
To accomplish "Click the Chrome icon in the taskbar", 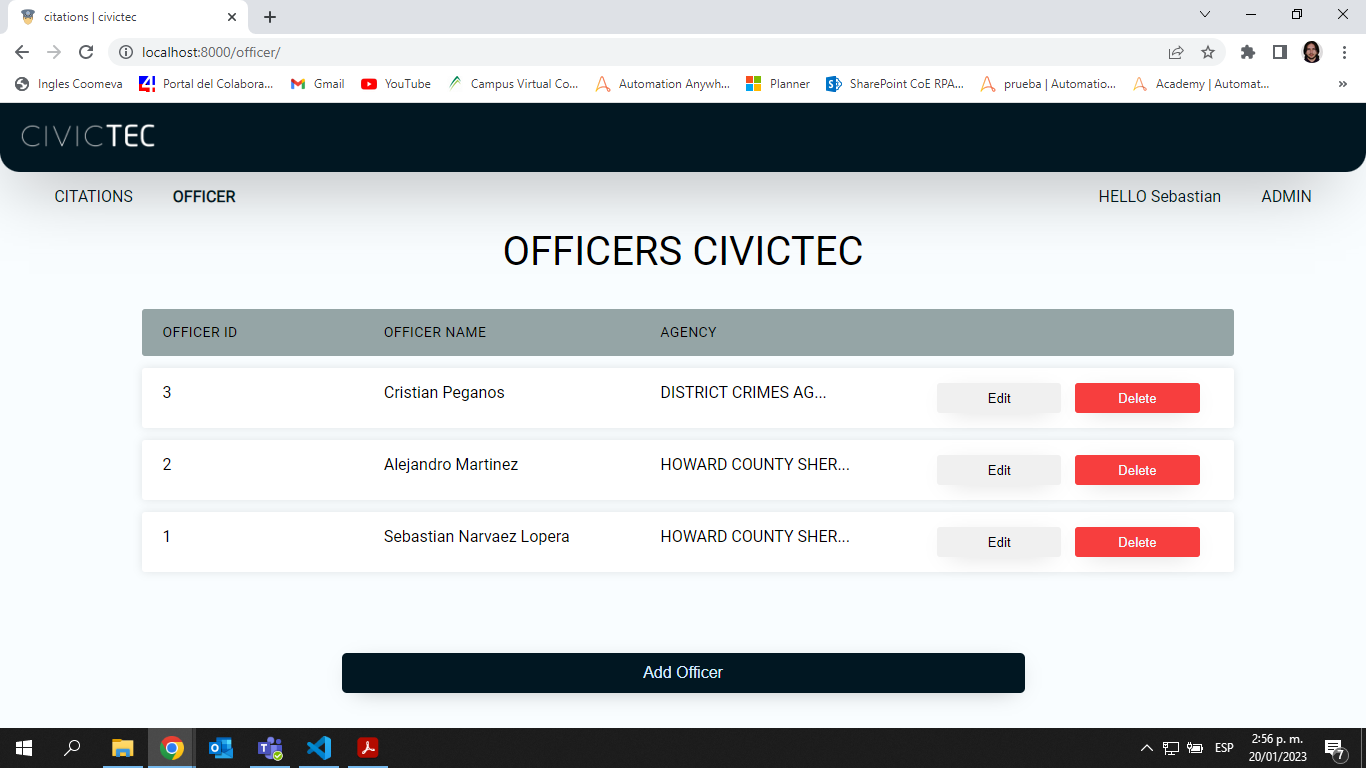I will coord(172,748).
